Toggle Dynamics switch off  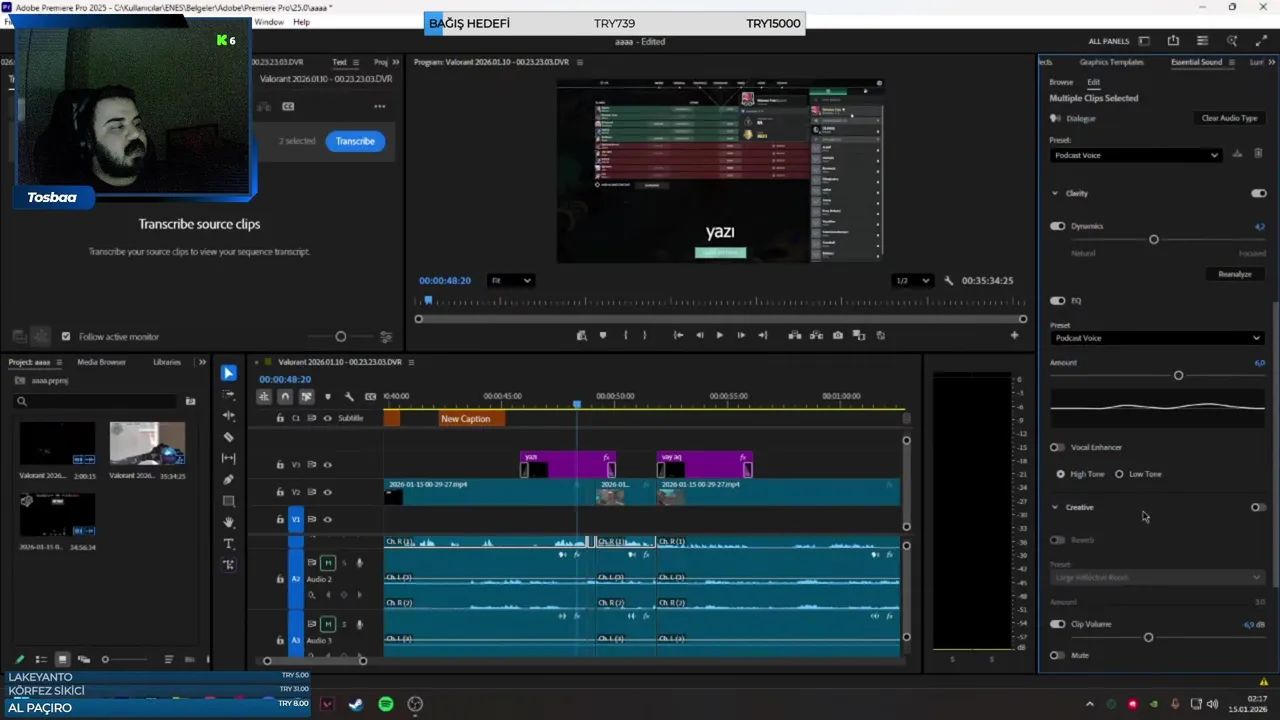pyautogui.click(x=1057, y=226)
